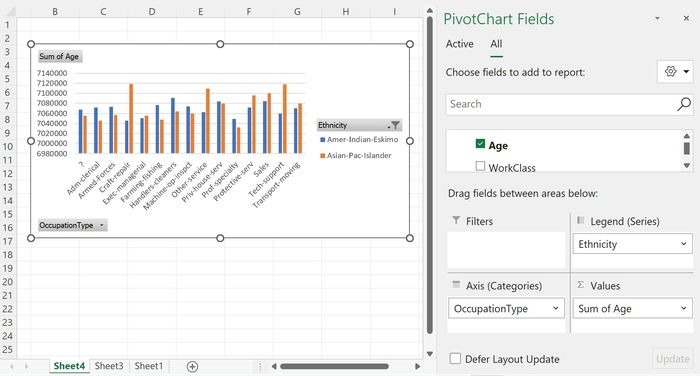Click the chart's top-left resize handle
700x376 pixels.
point(31,44)
